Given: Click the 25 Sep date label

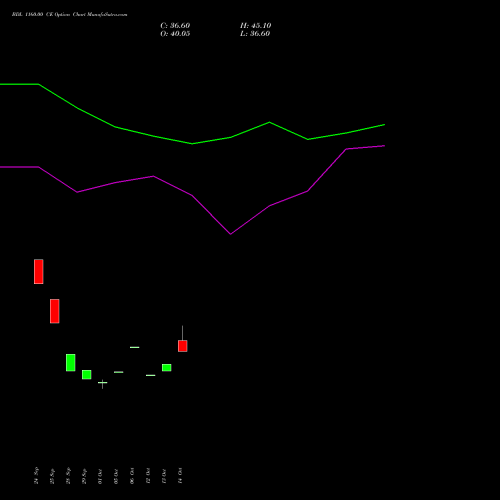Looking at the screenshot, I should (x=52, y=476).
